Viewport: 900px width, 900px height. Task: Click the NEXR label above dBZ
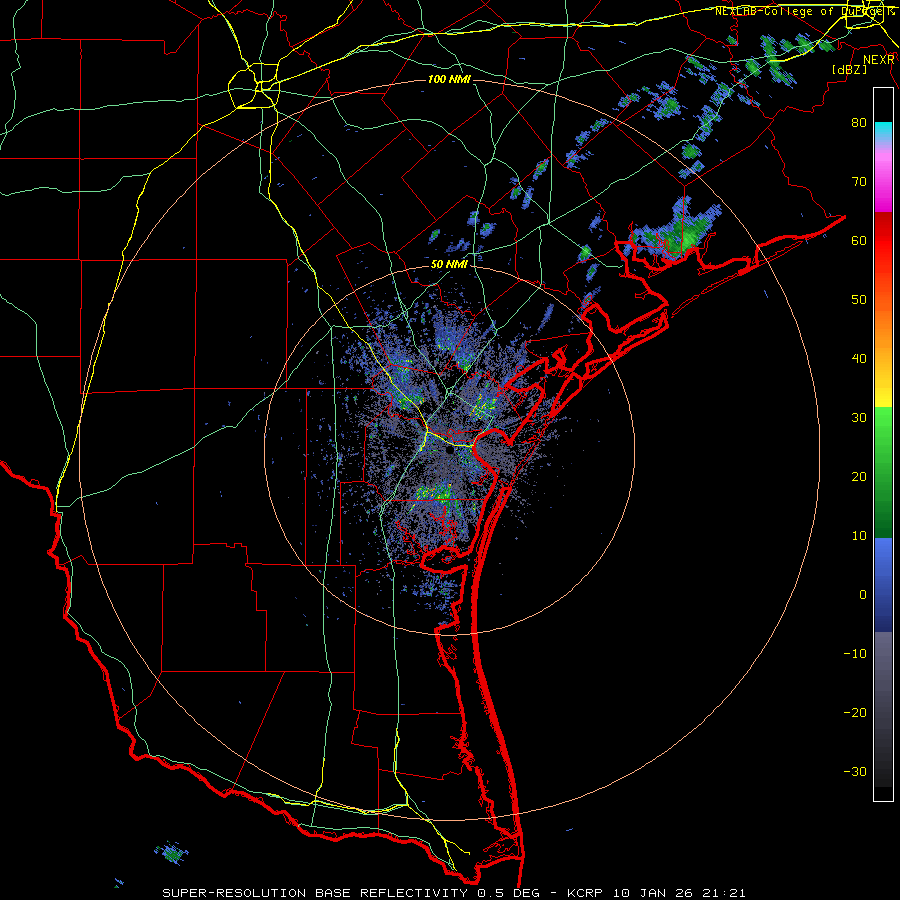(878, 60)
